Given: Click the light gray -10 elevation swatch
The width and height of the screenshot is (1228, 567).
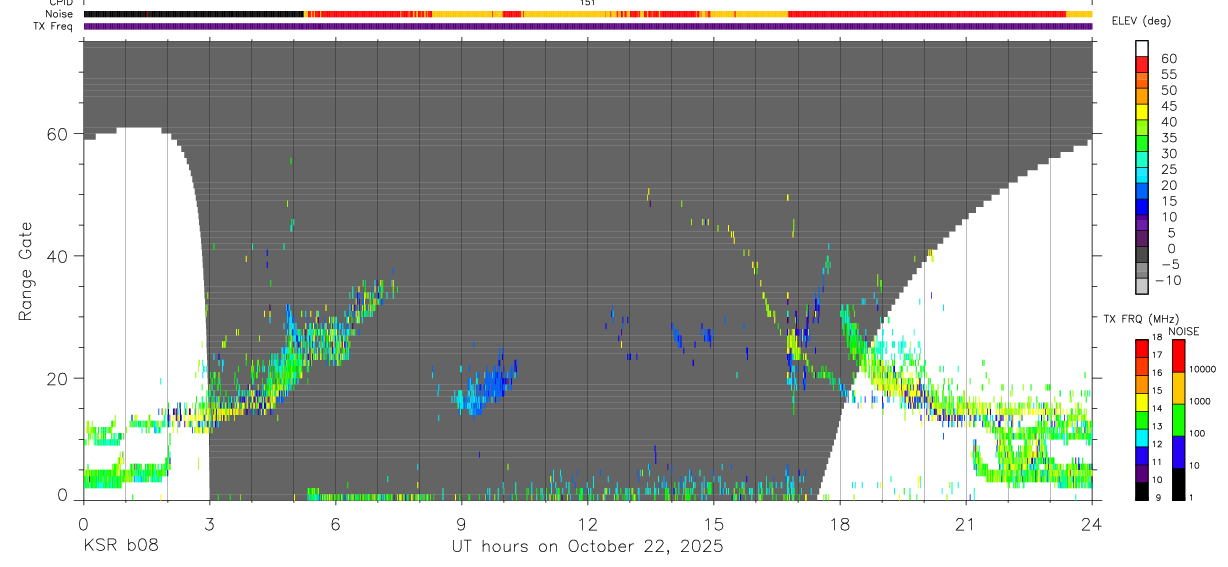Looking at the screenshot, I should [1142, 286].
